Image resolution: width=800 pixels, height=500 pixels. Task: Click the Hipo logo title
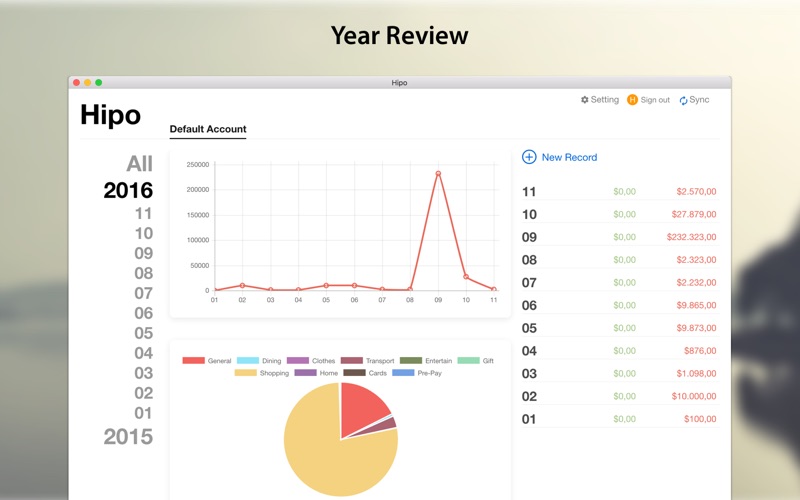point(110,115)
